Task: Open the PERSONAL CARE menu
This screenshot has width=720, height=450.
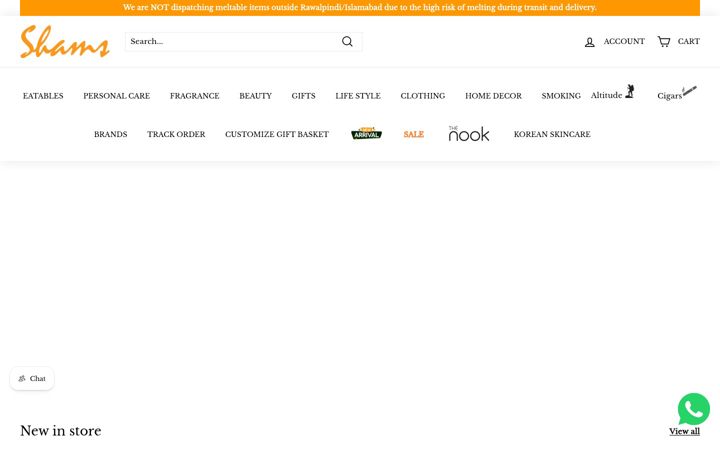Action: coord(117,96)
